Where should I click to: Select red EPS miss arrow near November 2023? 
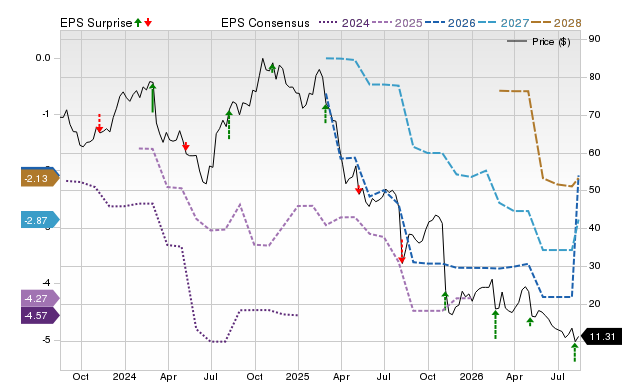tap(99, 123)
